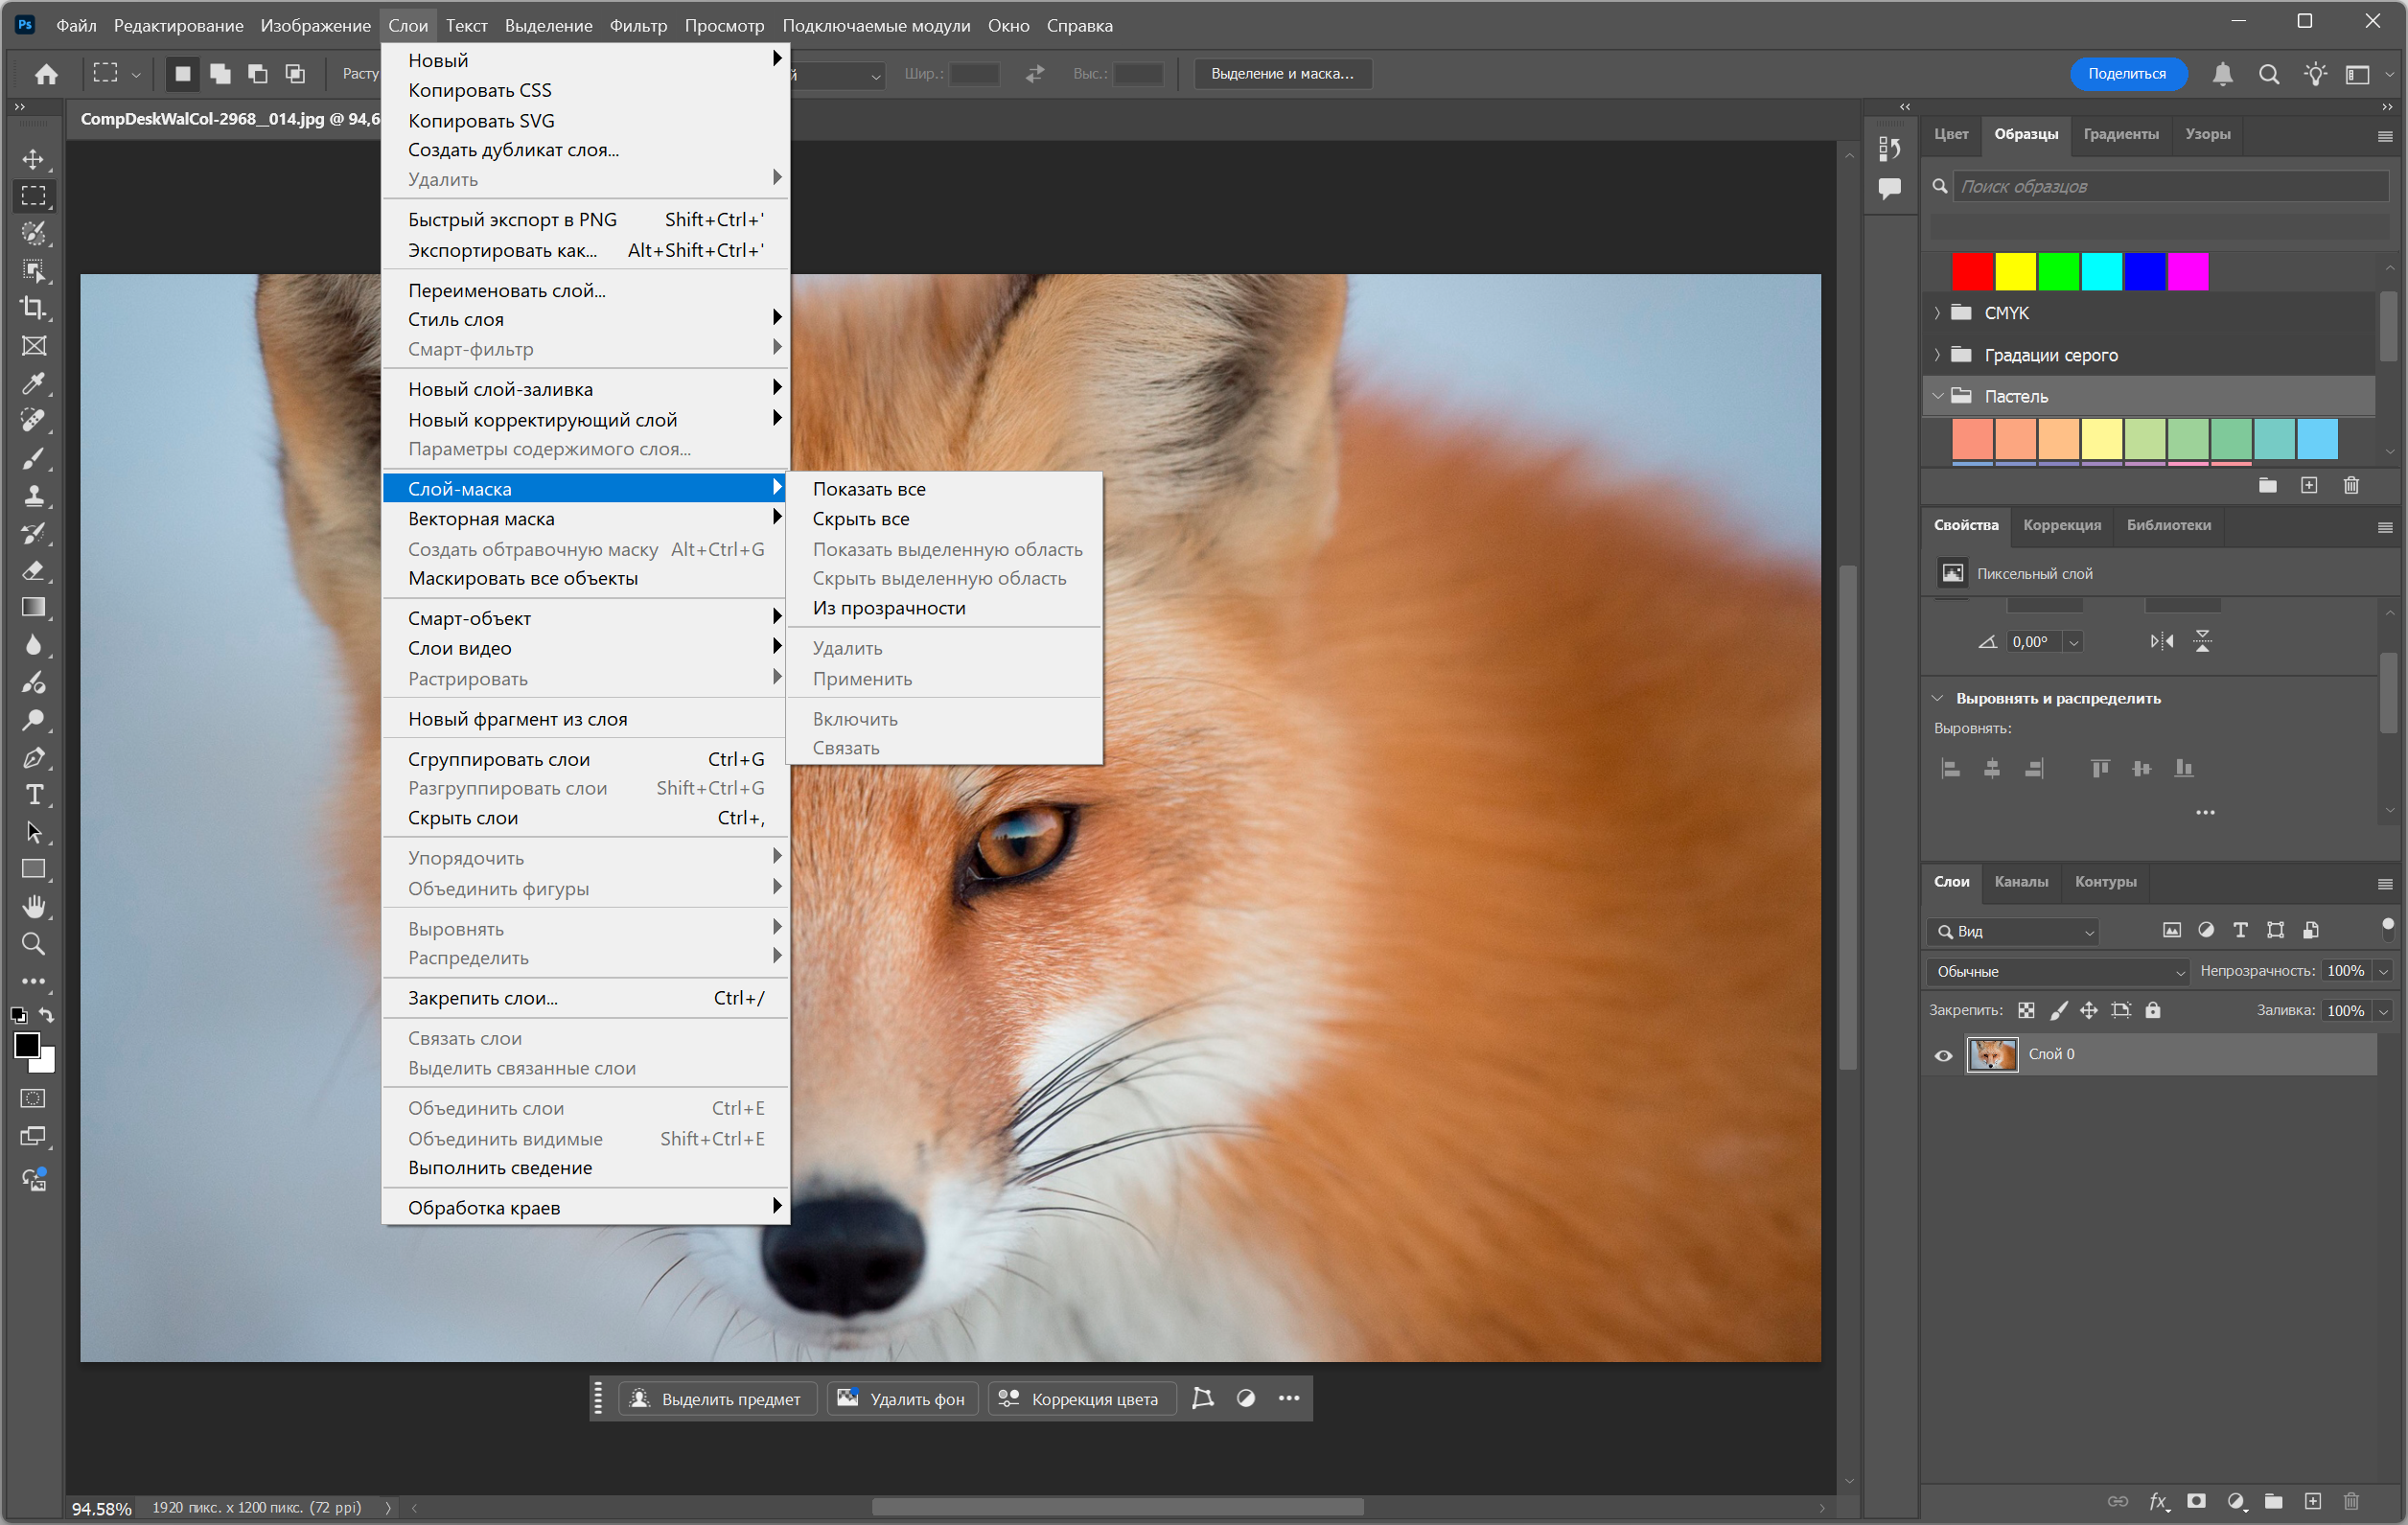2408x1525 pixels.
Task: Pick the red color swatch
Action: (1972, 272)
